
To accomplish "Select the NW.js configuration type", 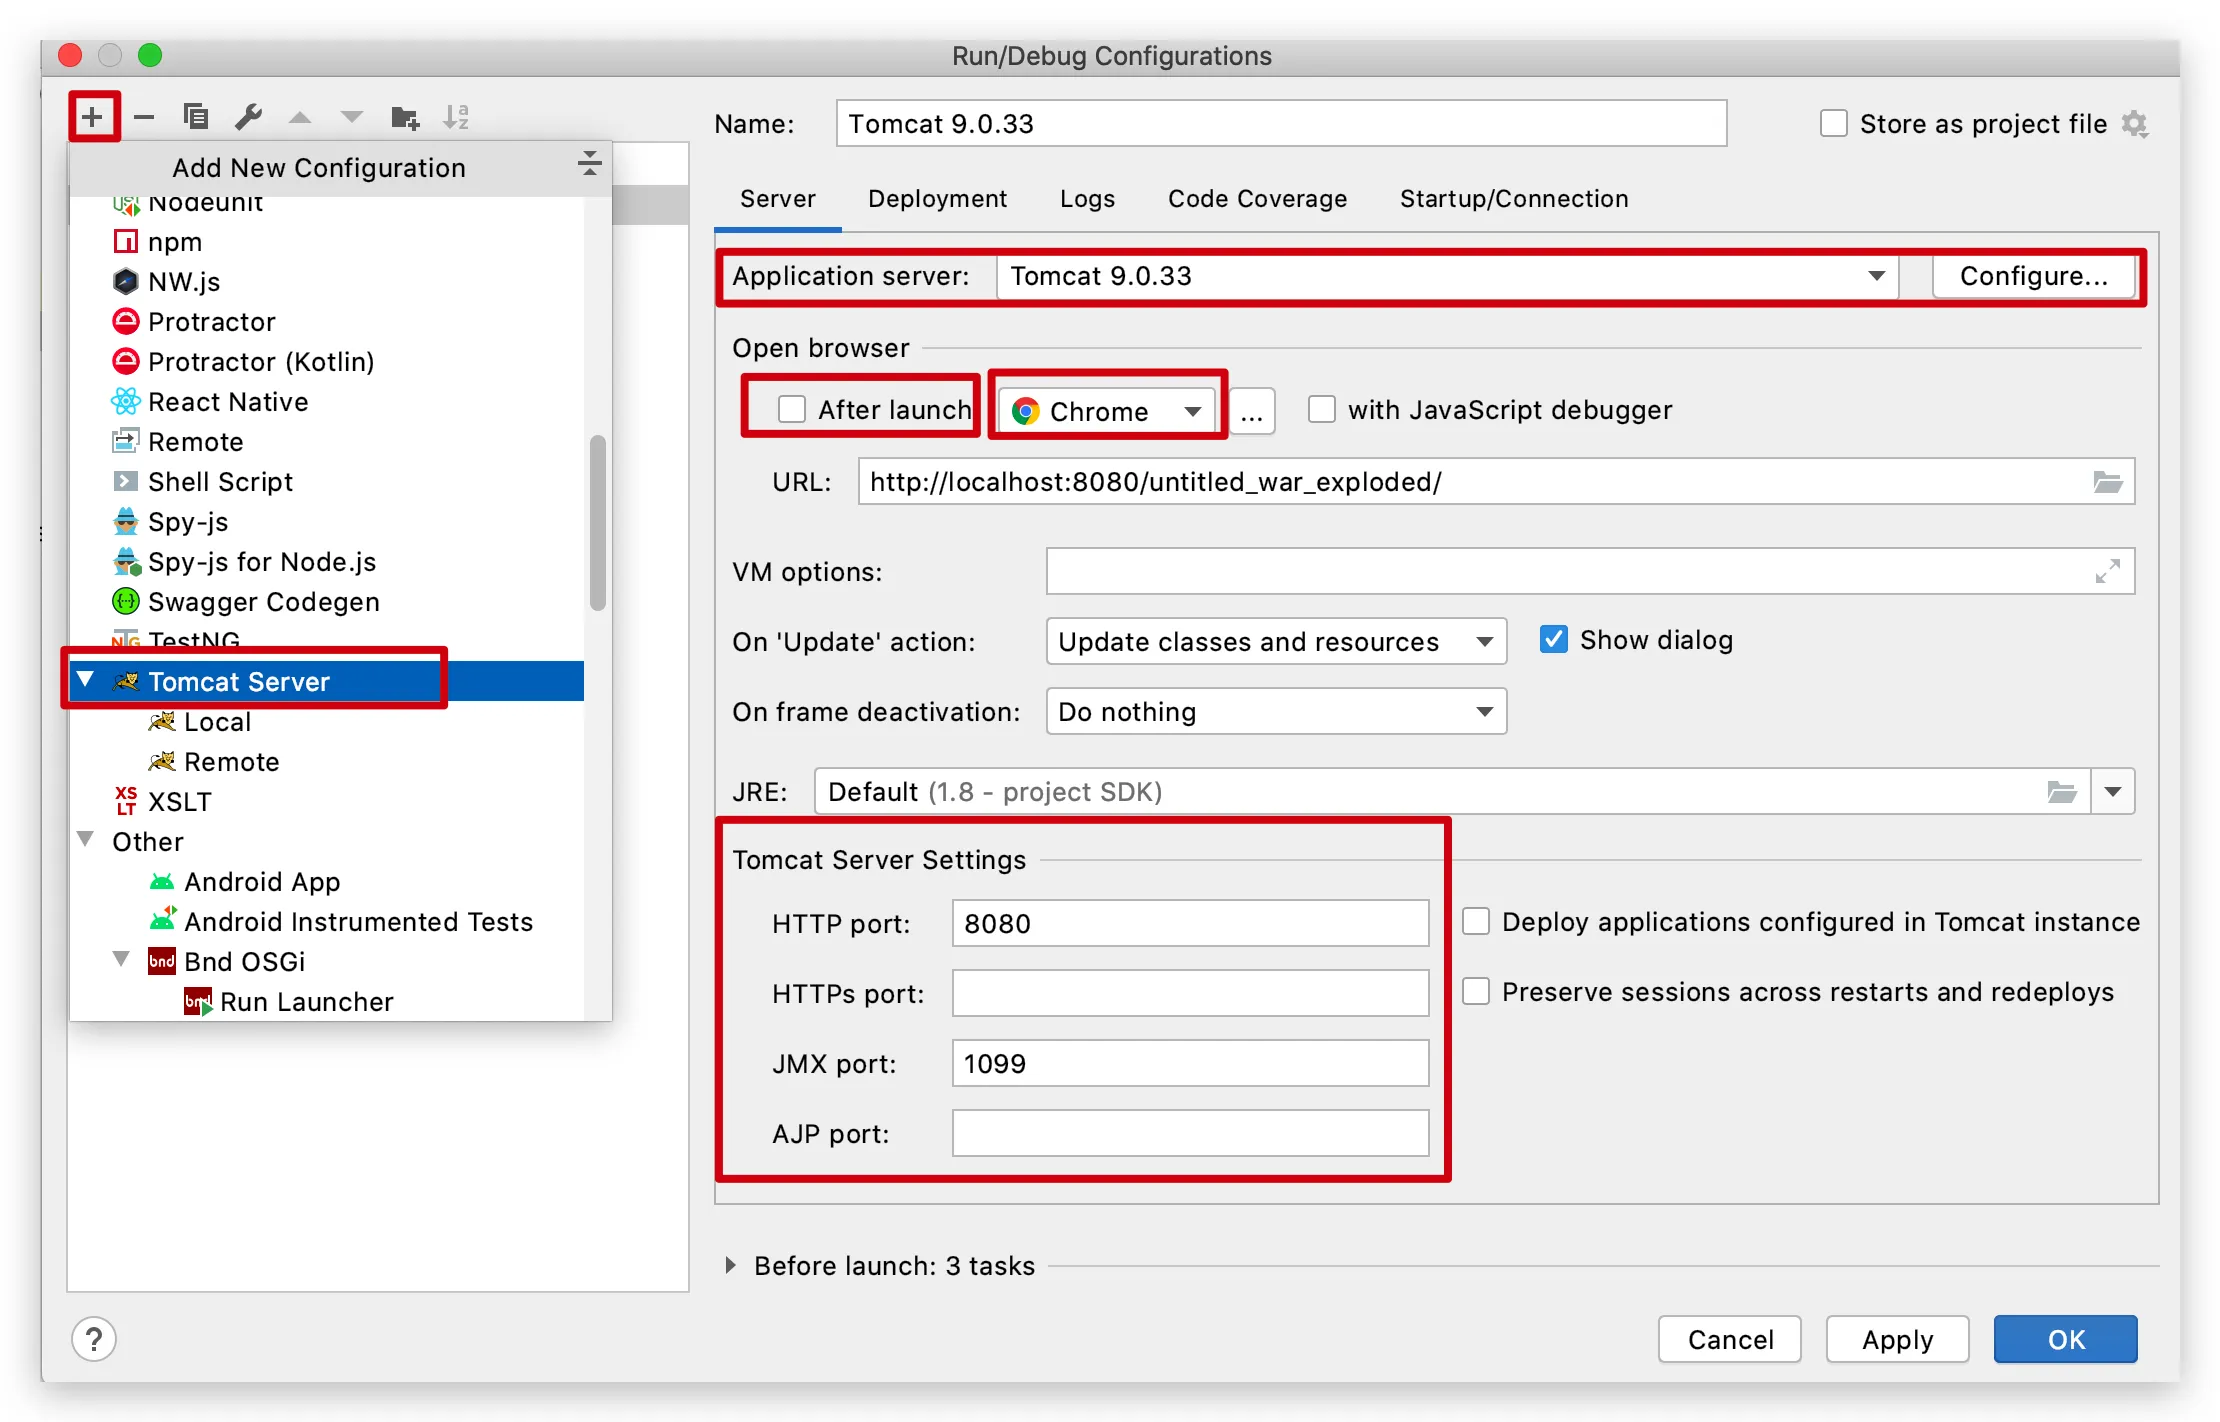I will 327,282.
